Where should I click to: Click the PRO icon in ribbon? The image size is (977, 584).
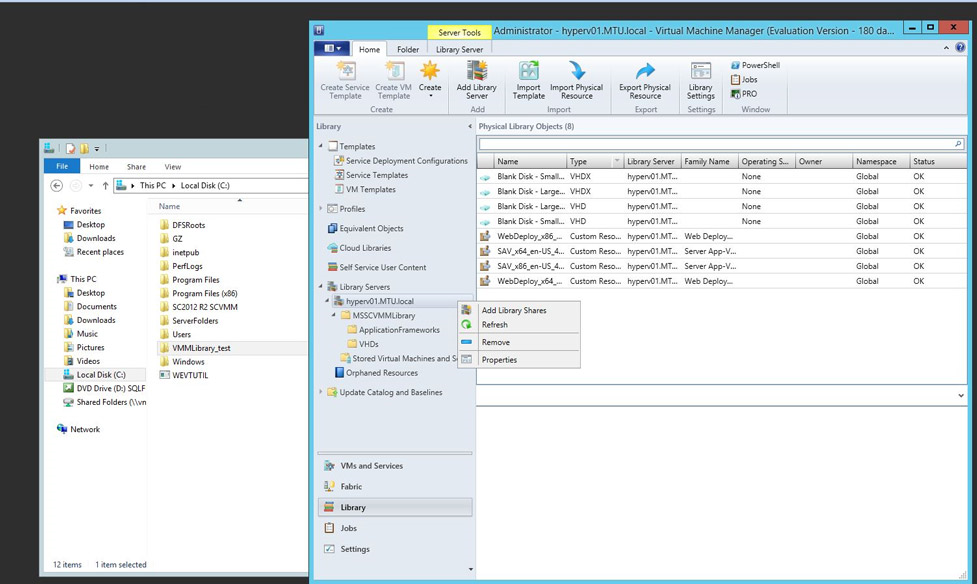[744, 94]
